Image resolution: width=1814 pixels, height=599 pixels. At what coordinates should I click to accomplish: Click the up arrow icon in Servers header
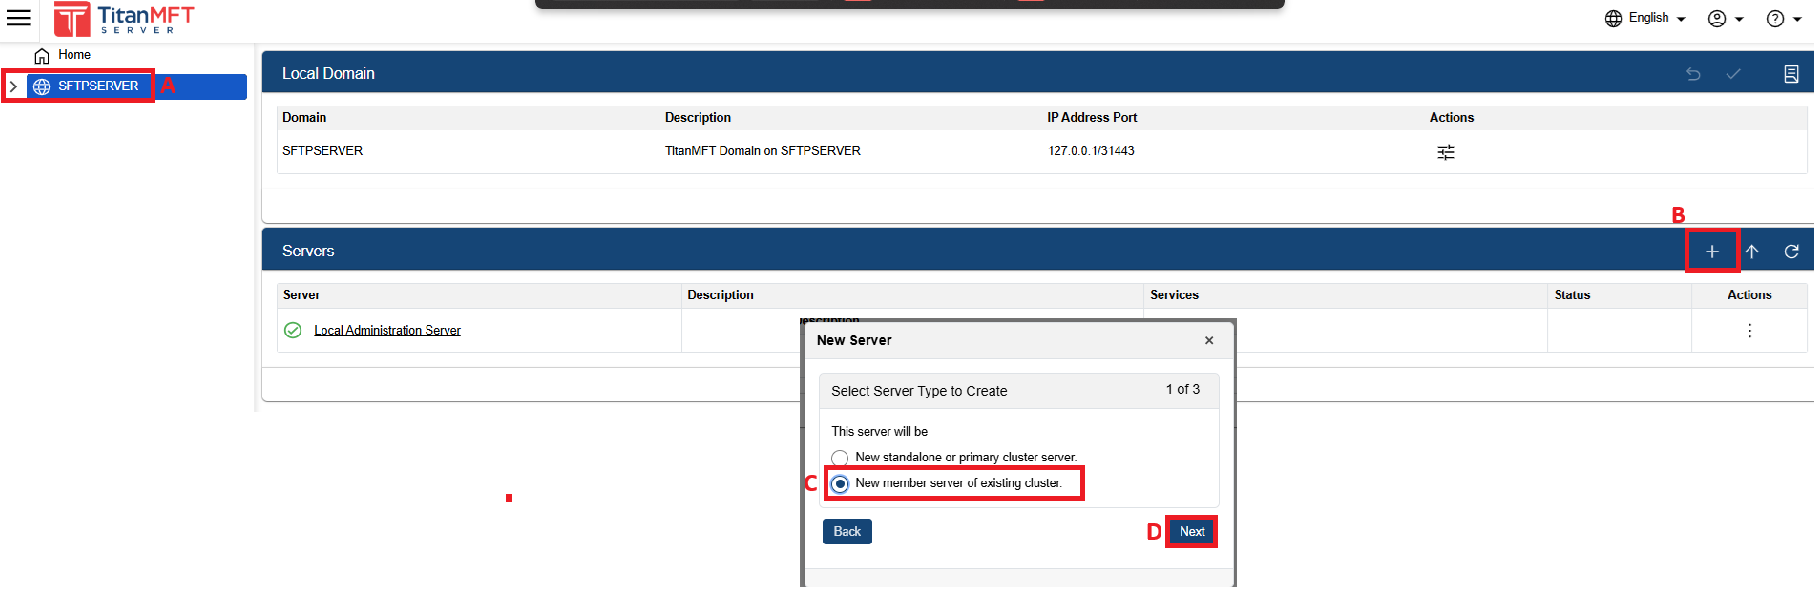tap(1752, 251)
